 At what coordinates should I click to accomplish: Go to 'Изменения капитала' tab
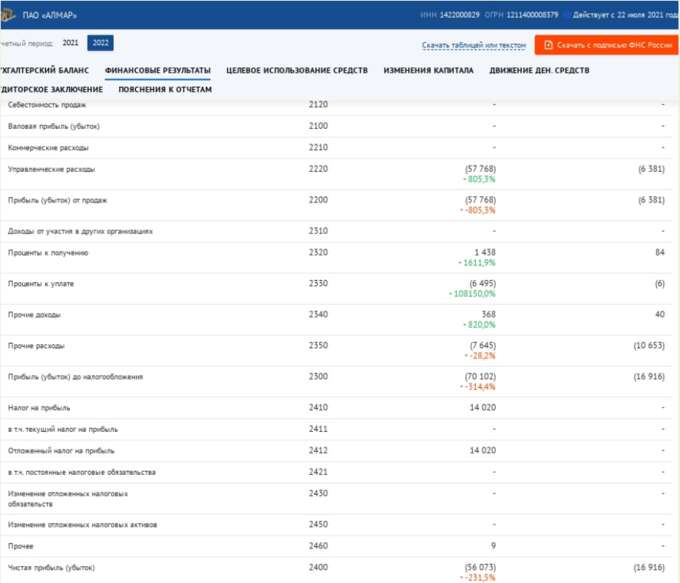coord(428,71)
